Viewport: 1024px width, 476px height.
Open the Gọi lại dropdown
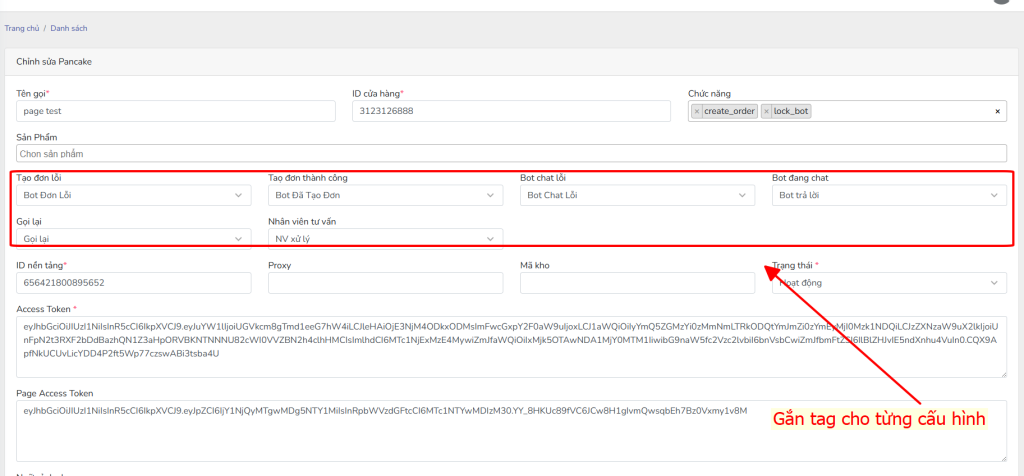[x=133, y=239]
